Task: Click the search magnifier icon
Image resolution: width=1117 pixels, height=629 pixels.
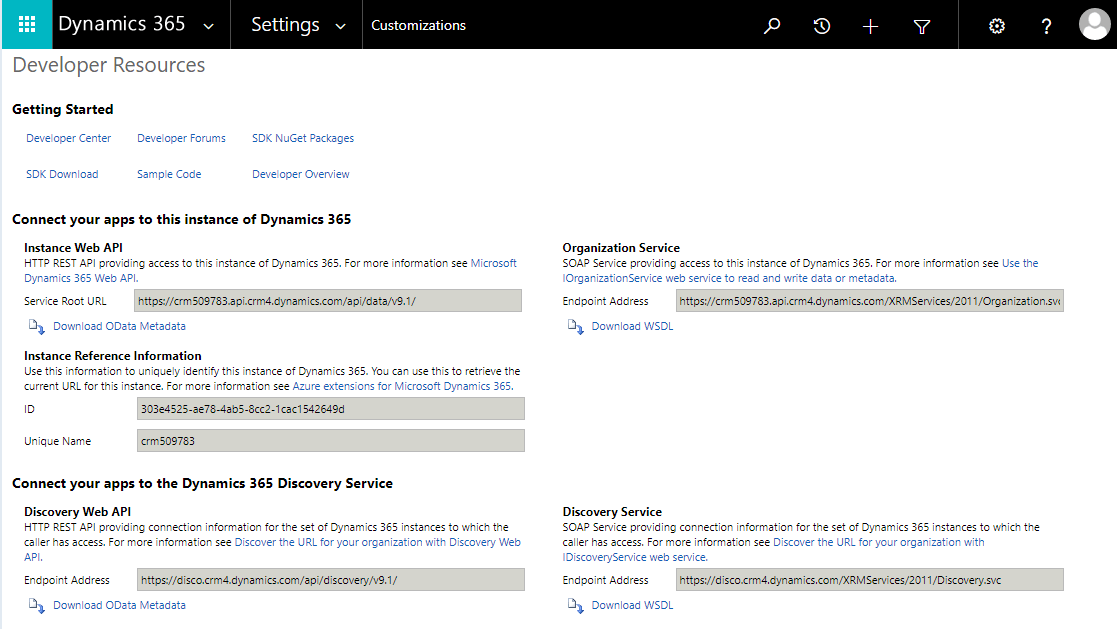Action: point(771,26)
